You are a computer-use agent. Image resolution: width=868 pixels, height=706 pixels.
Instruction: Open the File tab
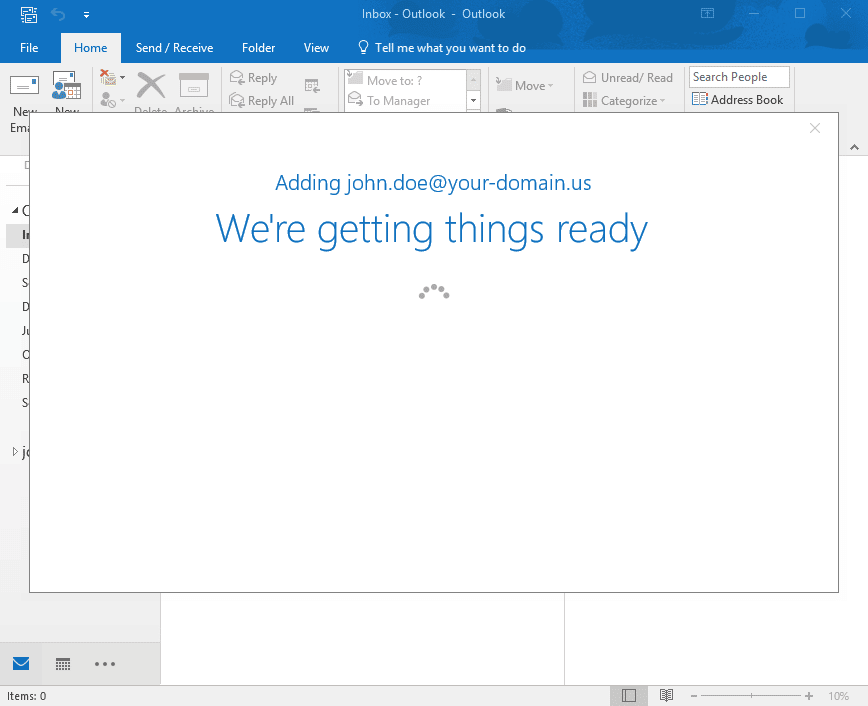point(29,48)
